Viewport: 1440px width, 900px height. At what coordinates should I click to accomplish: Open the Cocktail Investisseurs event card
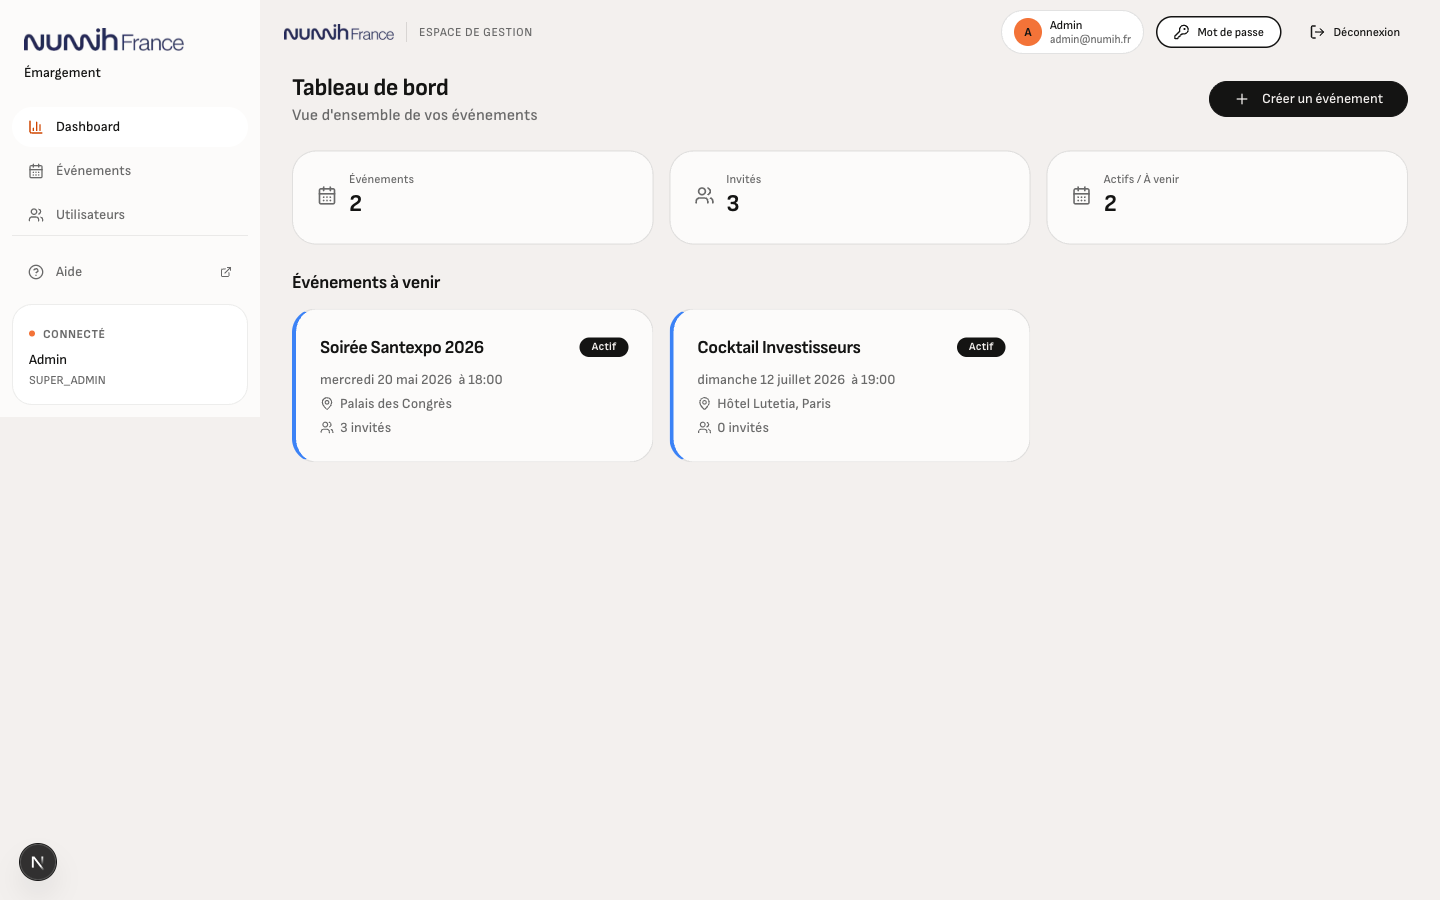click(x=850, y=385)
